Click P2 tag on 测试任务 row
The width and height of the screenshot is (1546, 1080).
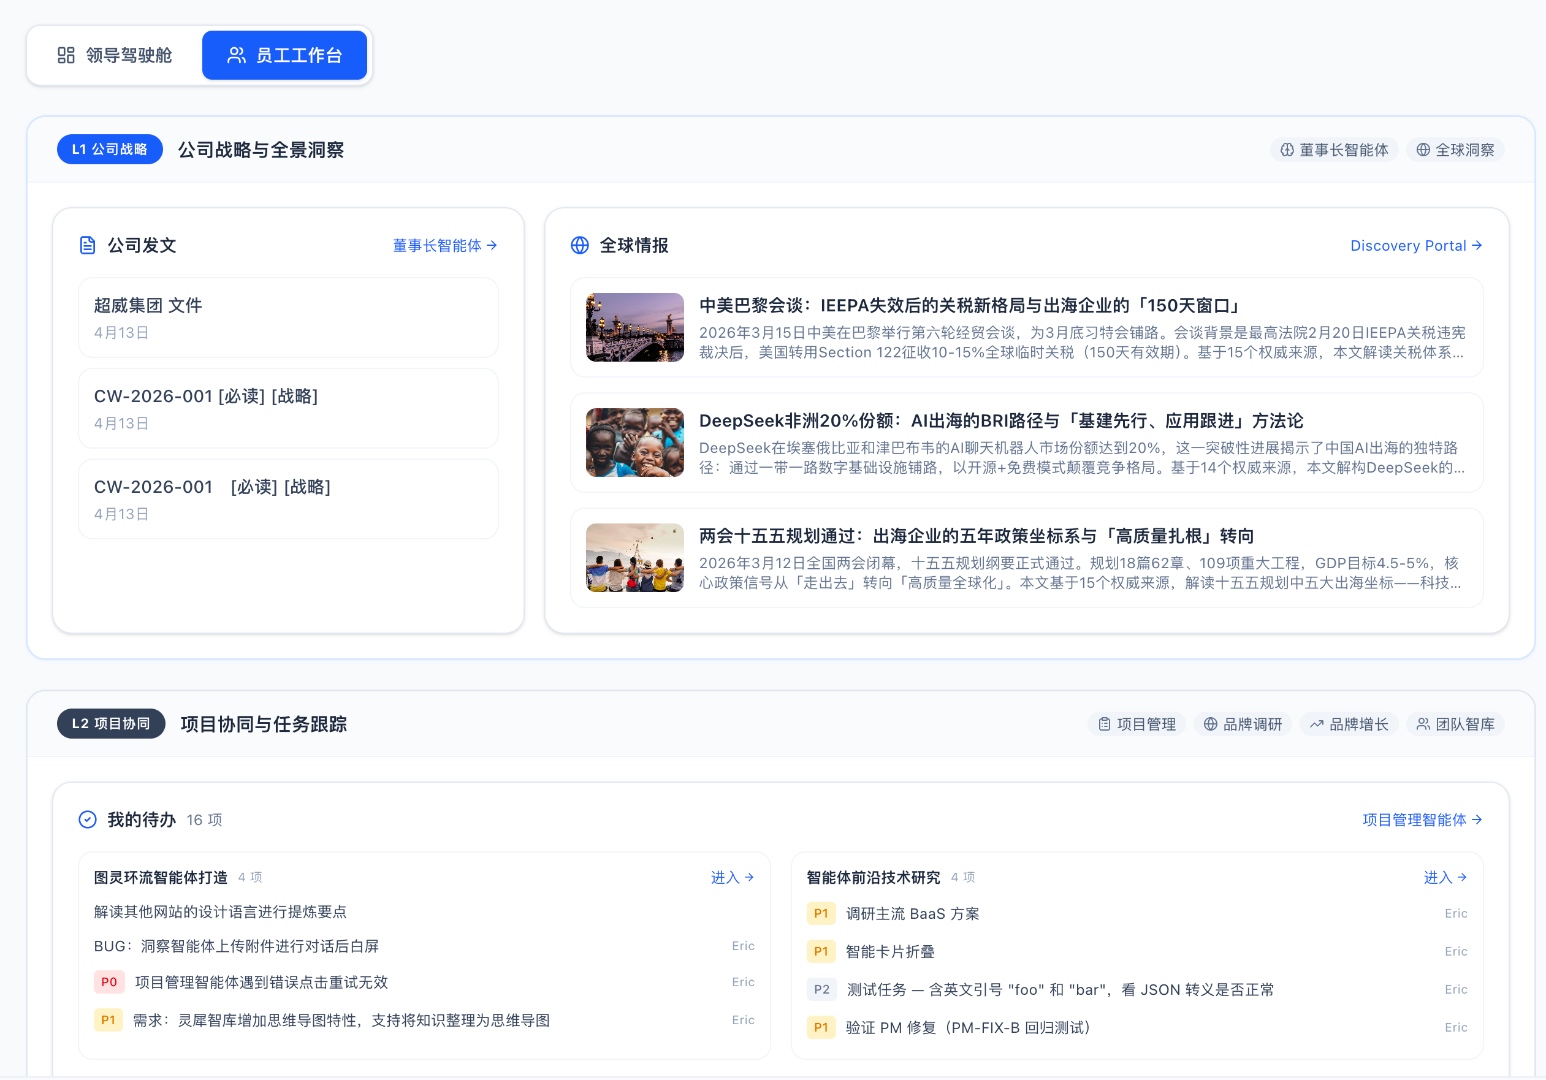click(x=822, y=989)
